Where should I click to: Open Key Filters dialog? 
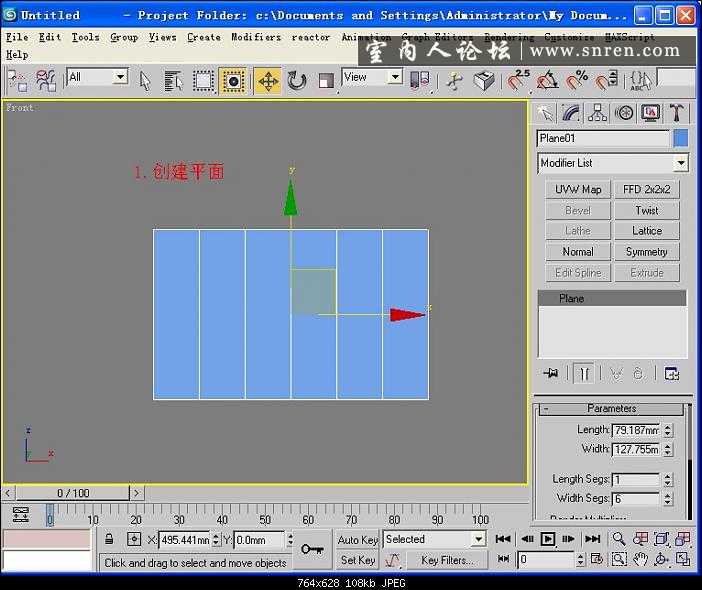pyautogui.click(x=446, y=560)
